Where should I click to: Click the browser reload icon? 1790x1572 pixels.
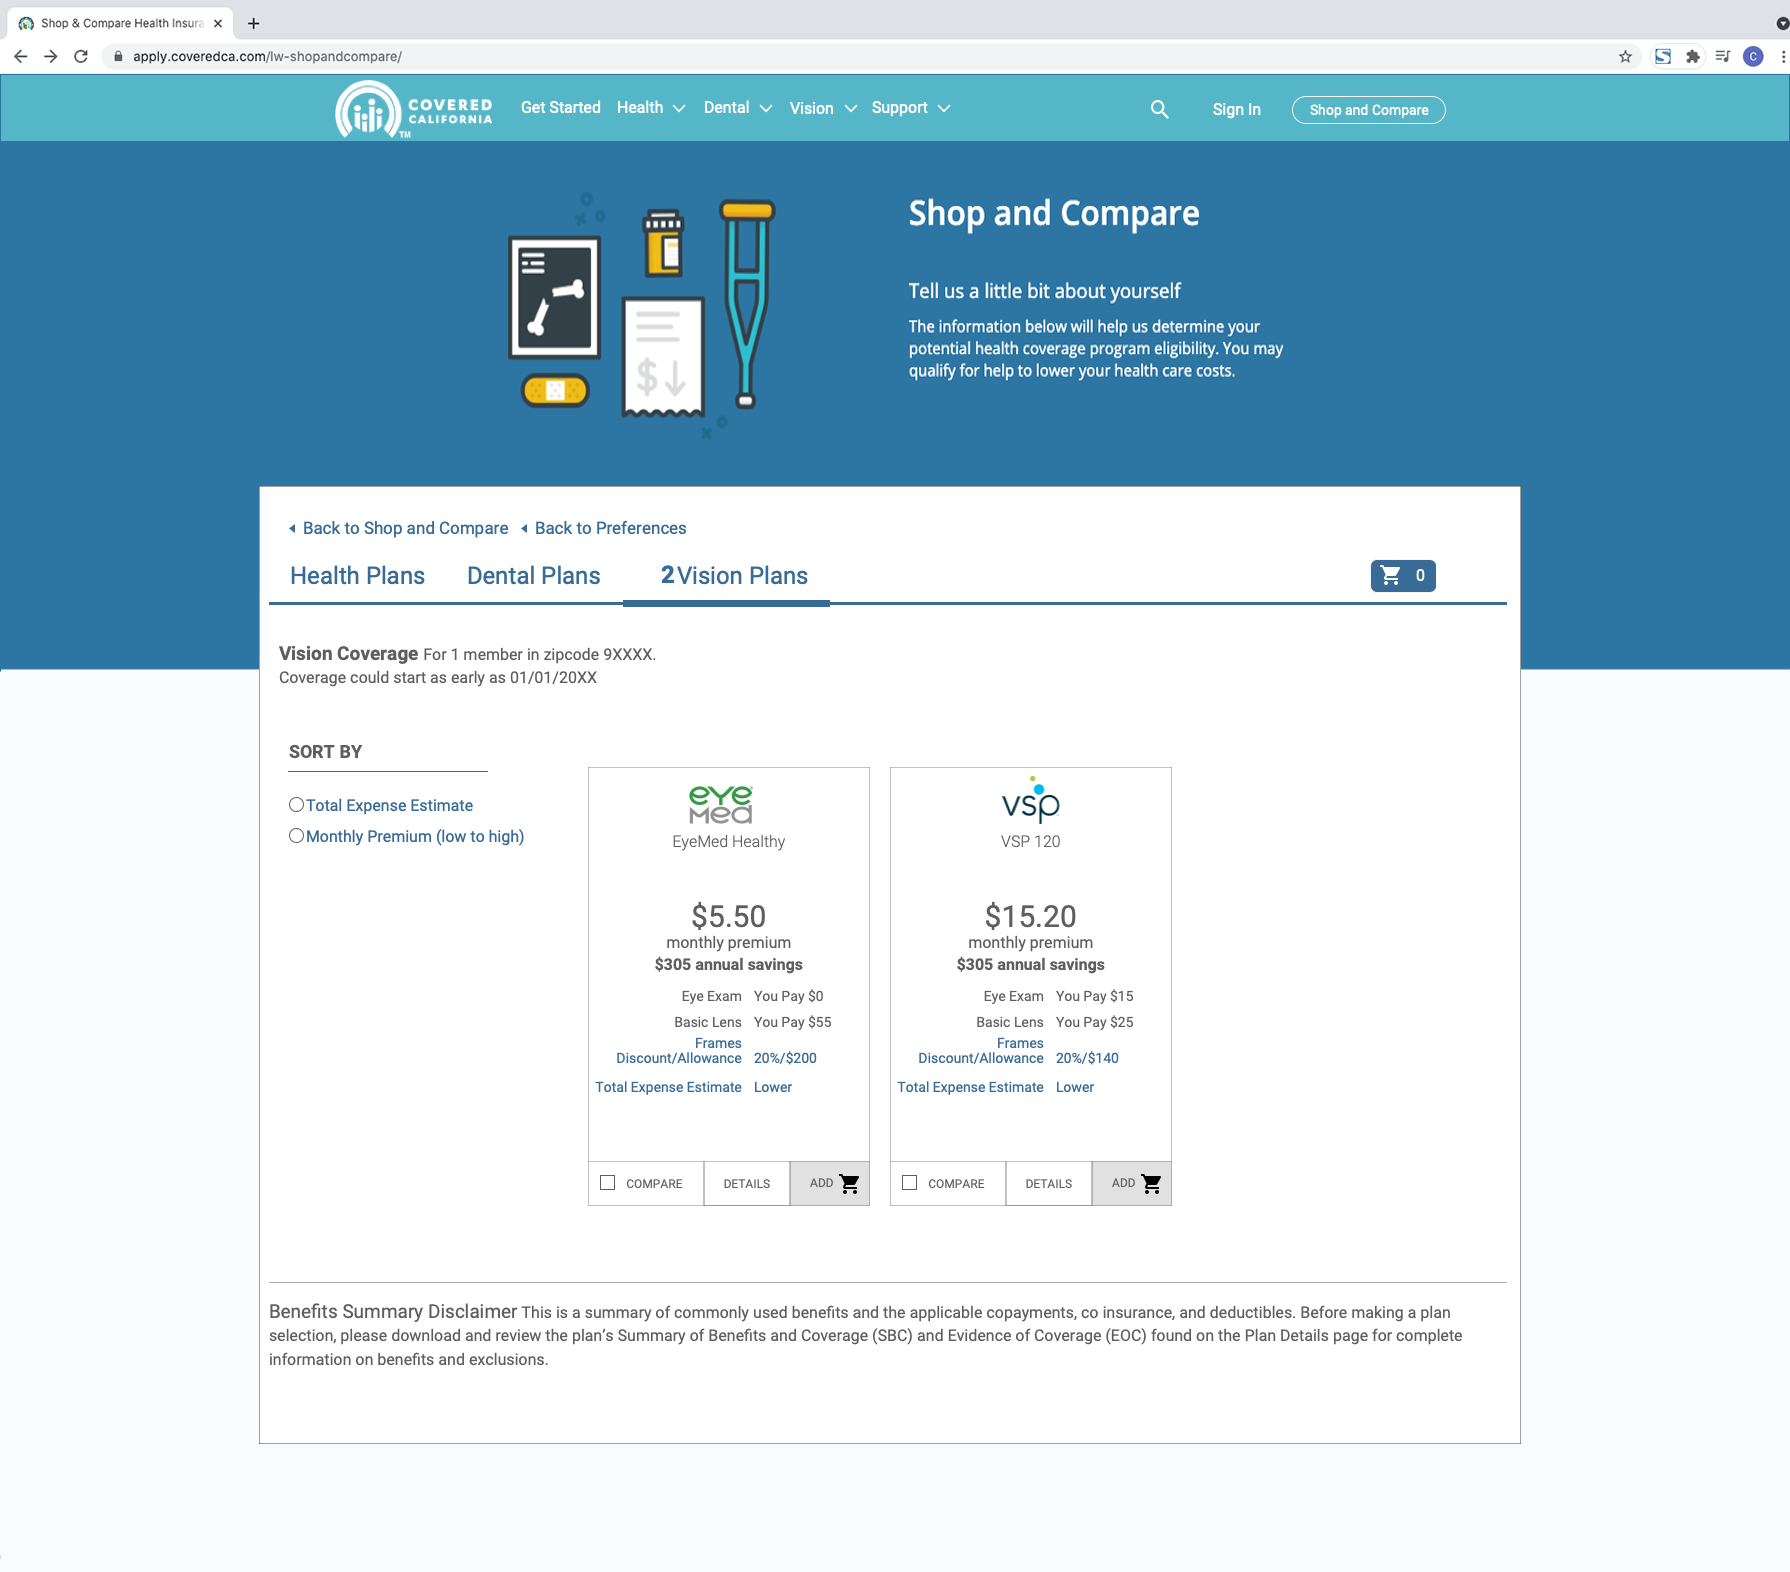click(x=81, y=57)
